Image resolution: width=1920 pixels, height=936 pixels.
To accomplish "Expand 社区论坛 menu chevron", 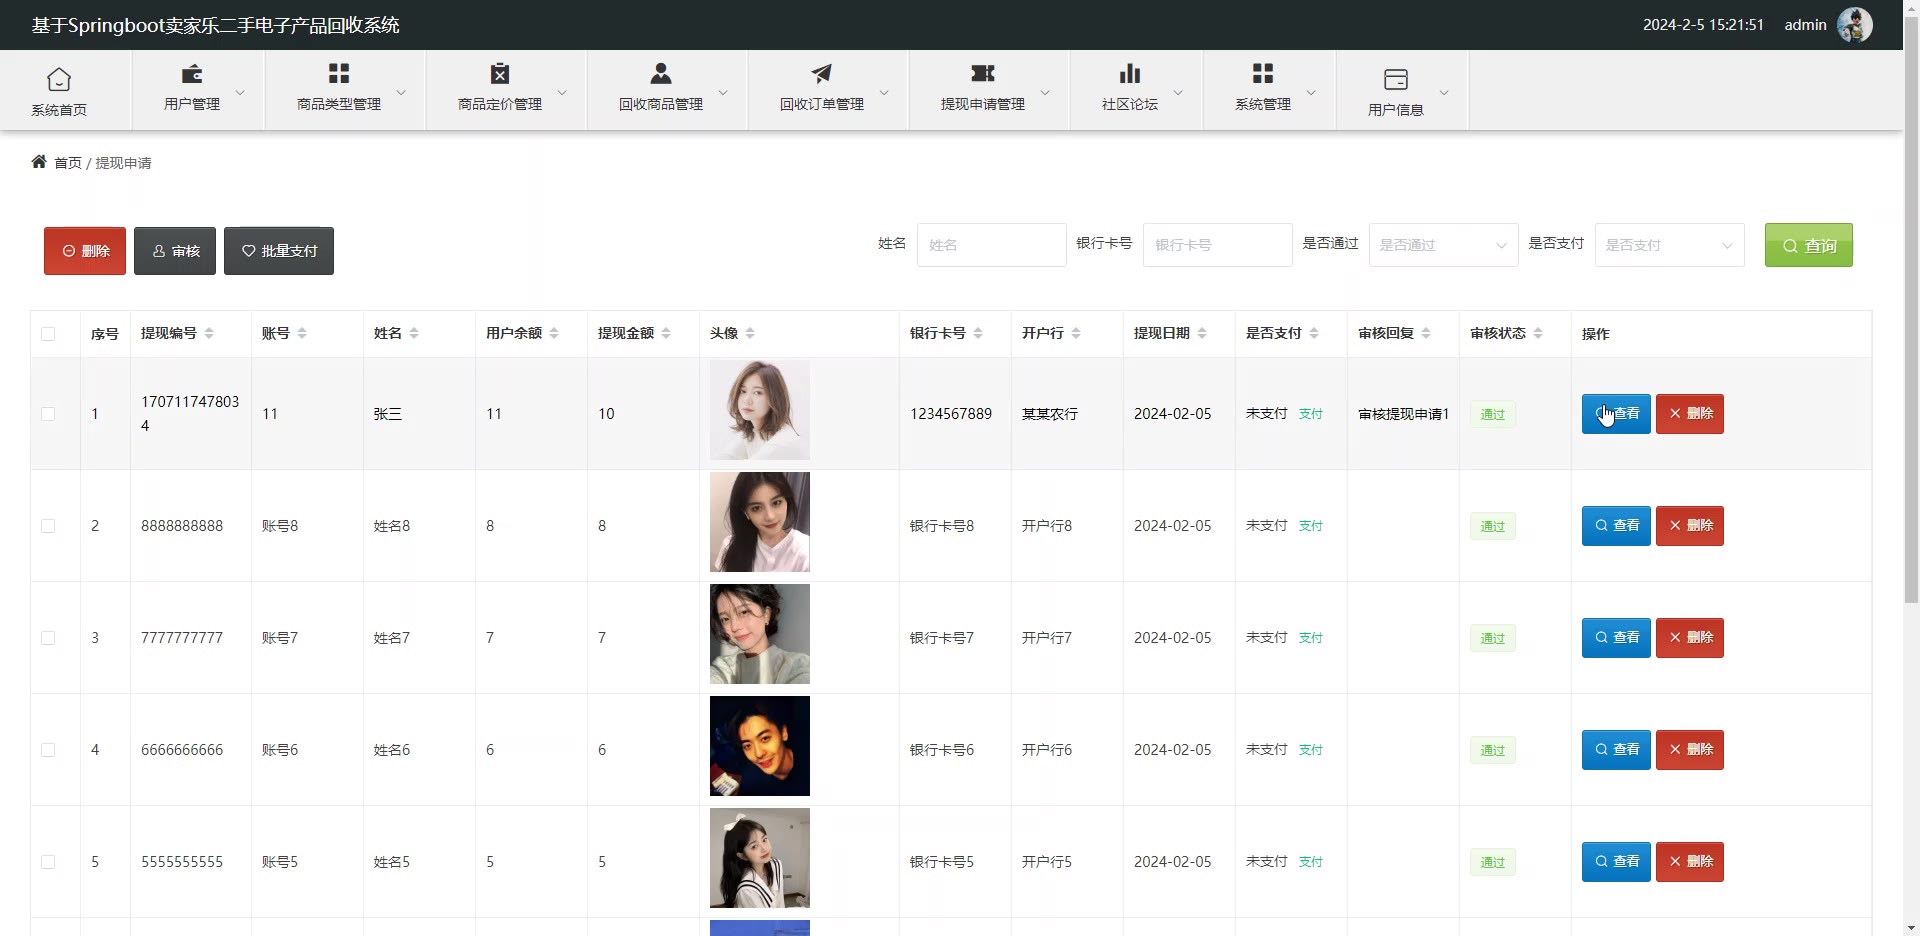I will click(1178, 92).
